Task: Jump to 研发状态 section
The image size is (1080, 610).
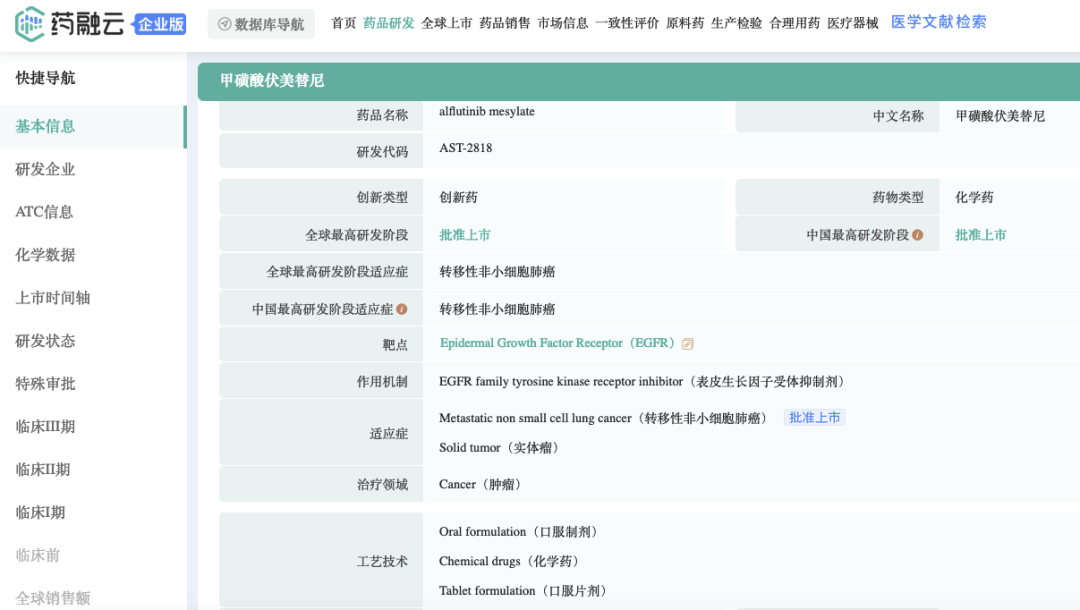Action: [x=45, y=341]
